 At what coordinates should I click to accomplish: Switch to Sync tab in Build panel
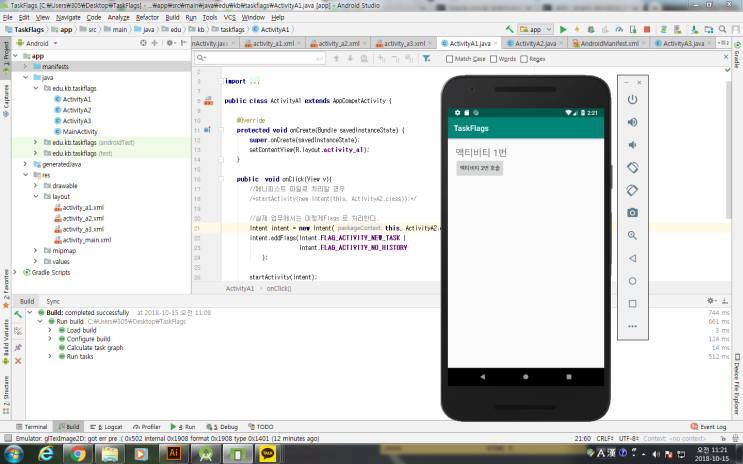(x=53, y=301)
